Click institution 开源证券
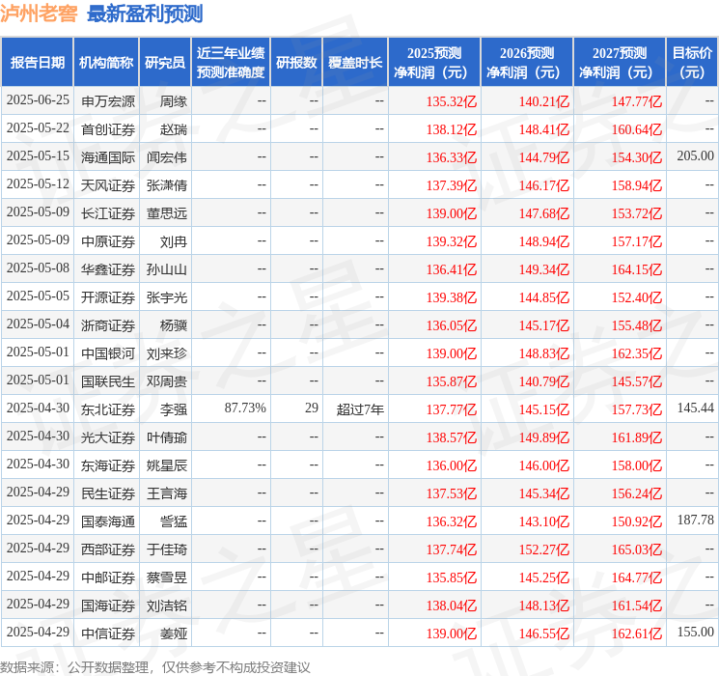Screen dimensions: 719x676 108,297
